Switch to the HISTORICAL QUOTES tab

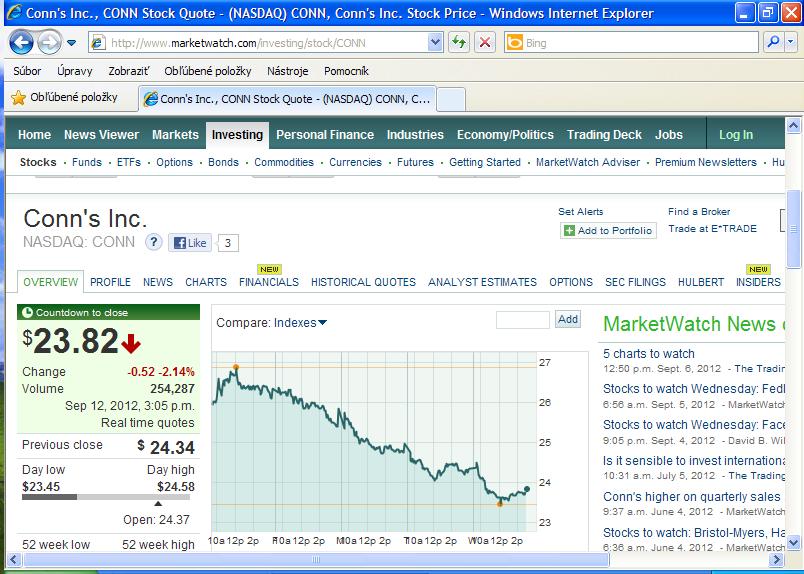click(x=363, y=282)
